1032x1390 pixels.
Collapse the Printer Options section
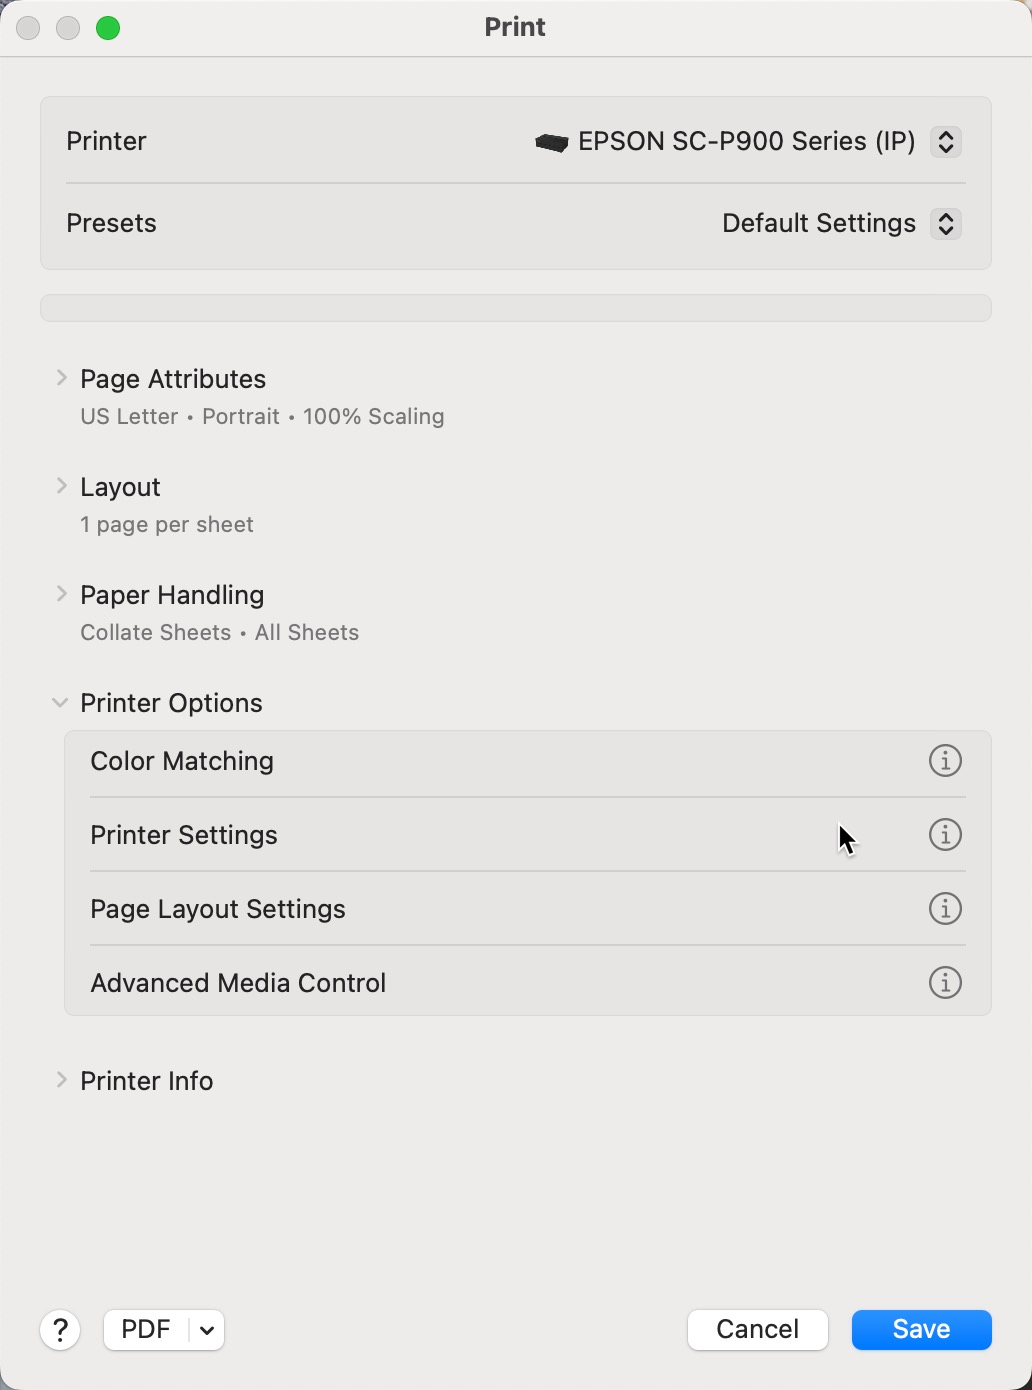tap(61, 703)
